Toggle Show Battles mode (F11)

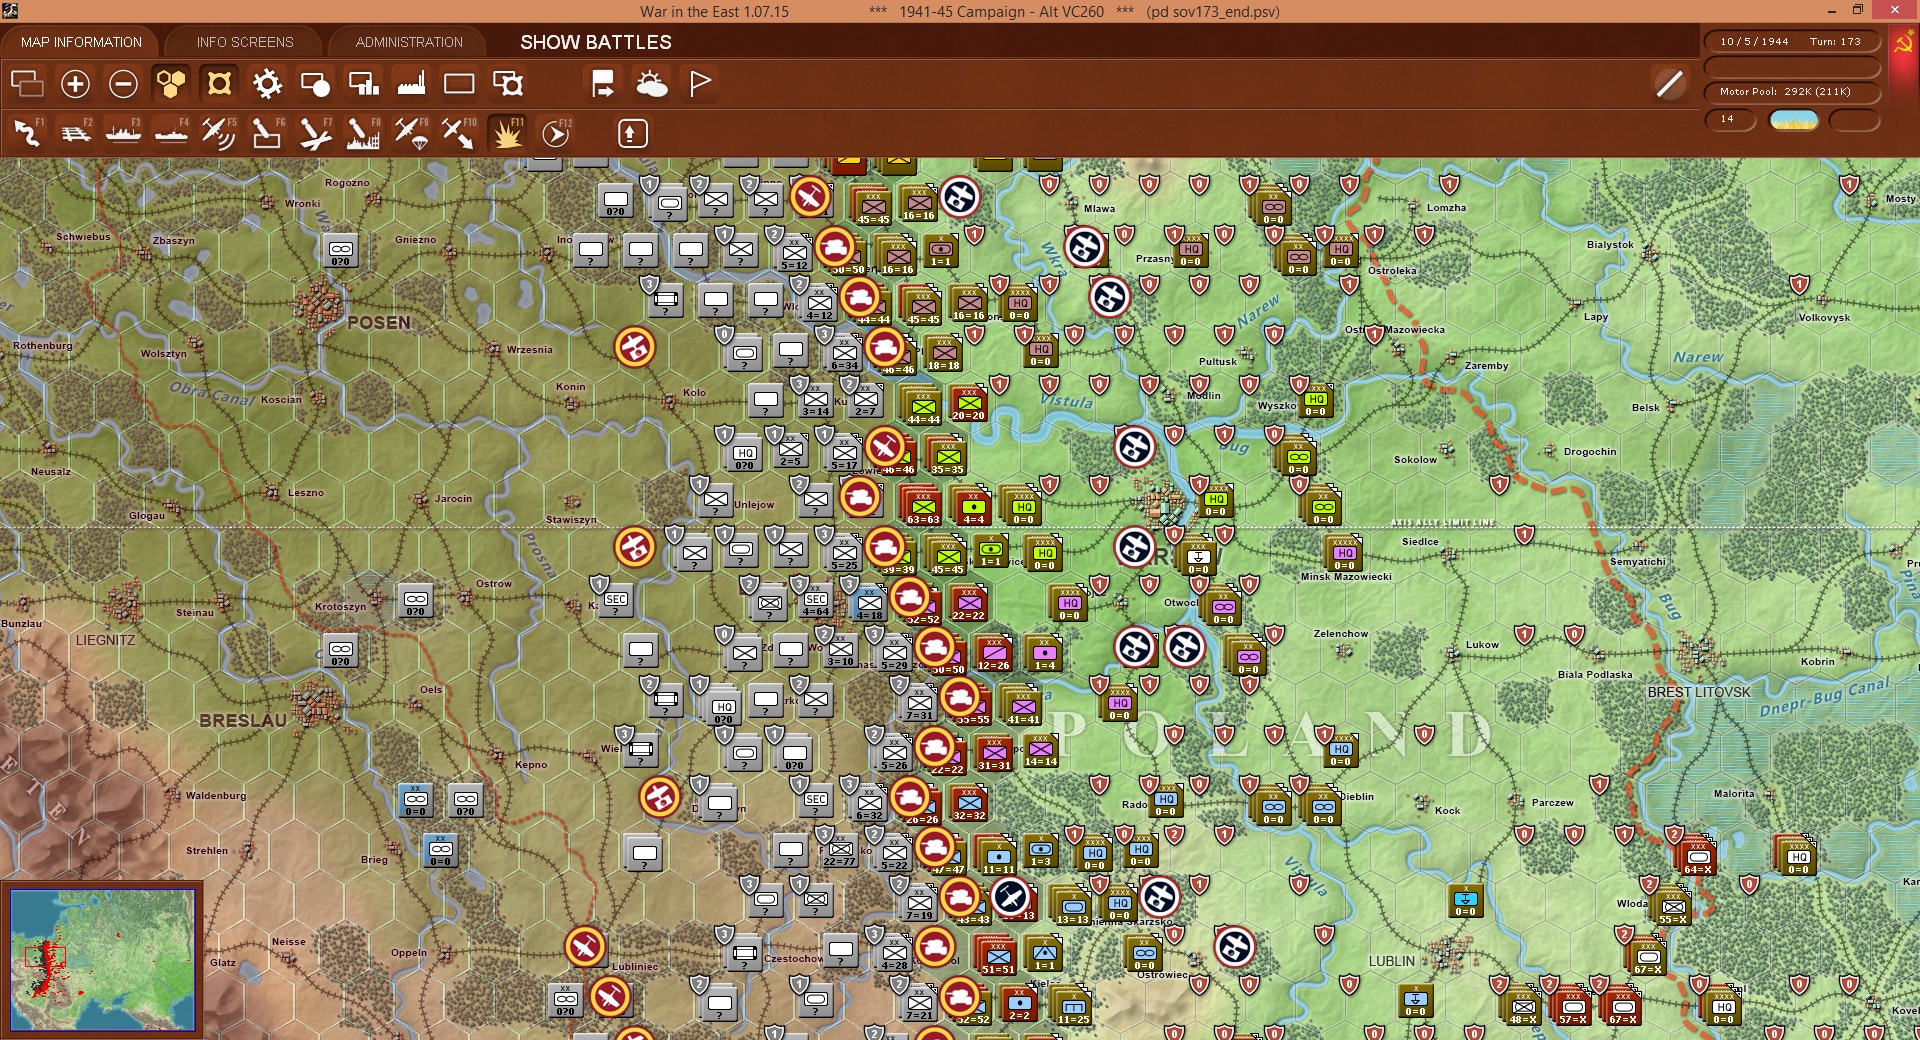tap(507, 133)
